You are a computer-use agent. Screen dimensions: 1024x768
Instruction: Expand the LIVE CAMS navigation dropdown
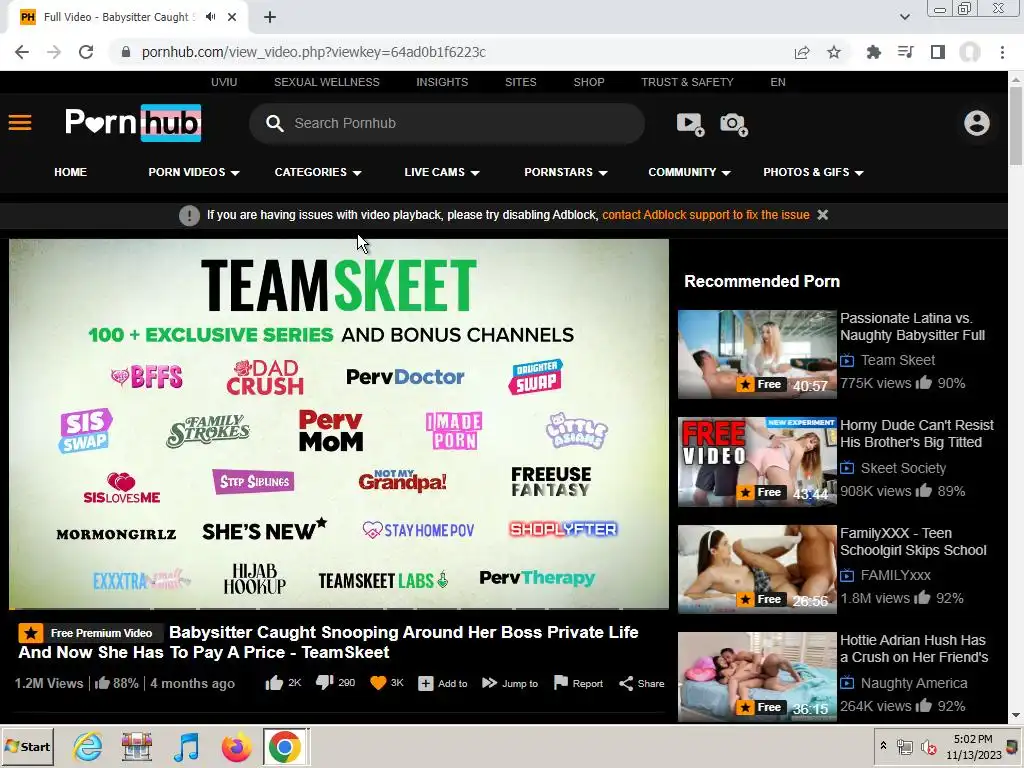442,172
